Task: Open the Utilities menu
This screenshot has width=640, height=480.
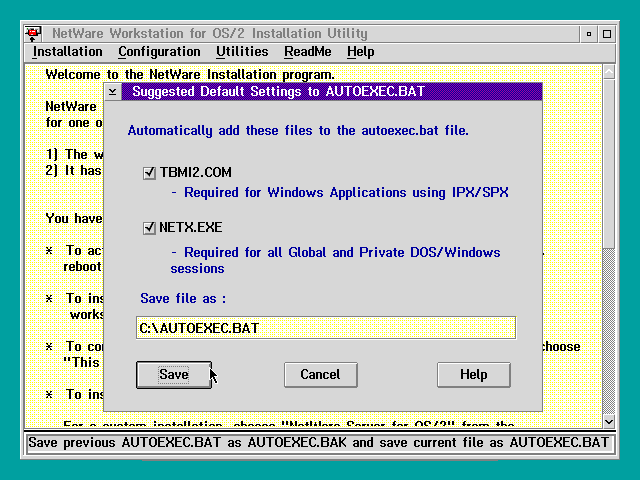Action: tap(242, 52)
